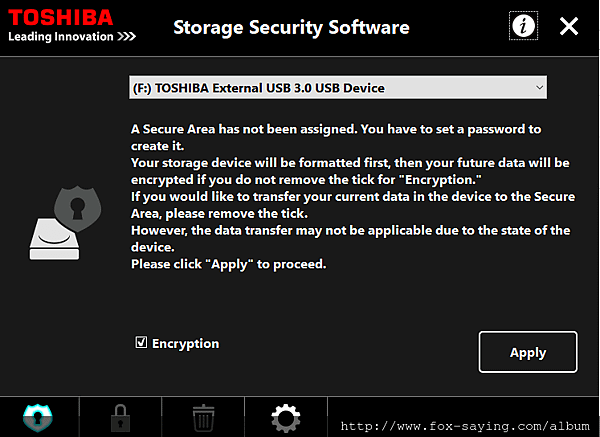Expand the drive selection dropdown arrow

(x=539, y=88)
